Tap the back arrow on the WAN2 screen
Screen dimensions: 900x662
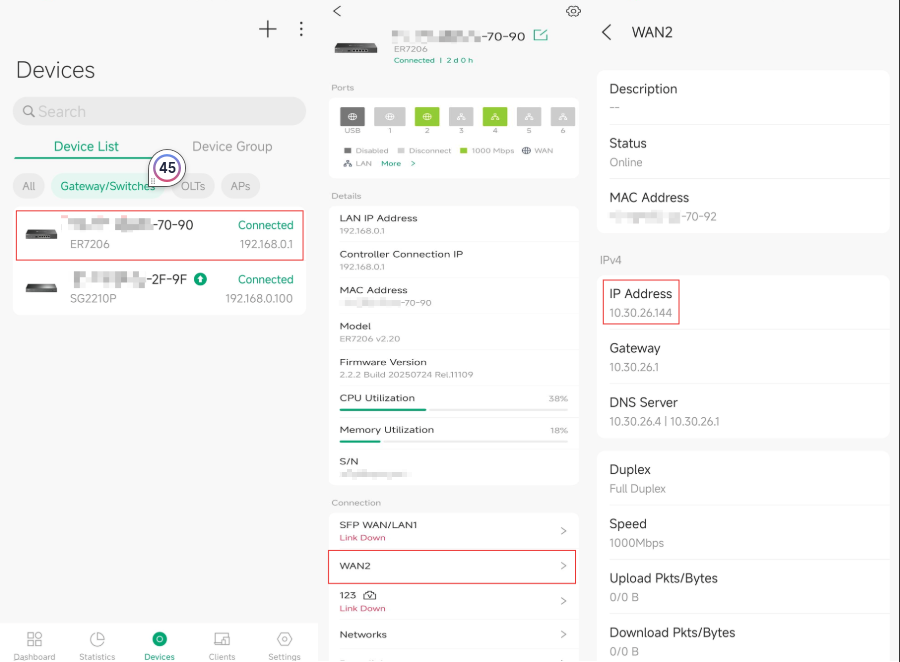point(607,32)
